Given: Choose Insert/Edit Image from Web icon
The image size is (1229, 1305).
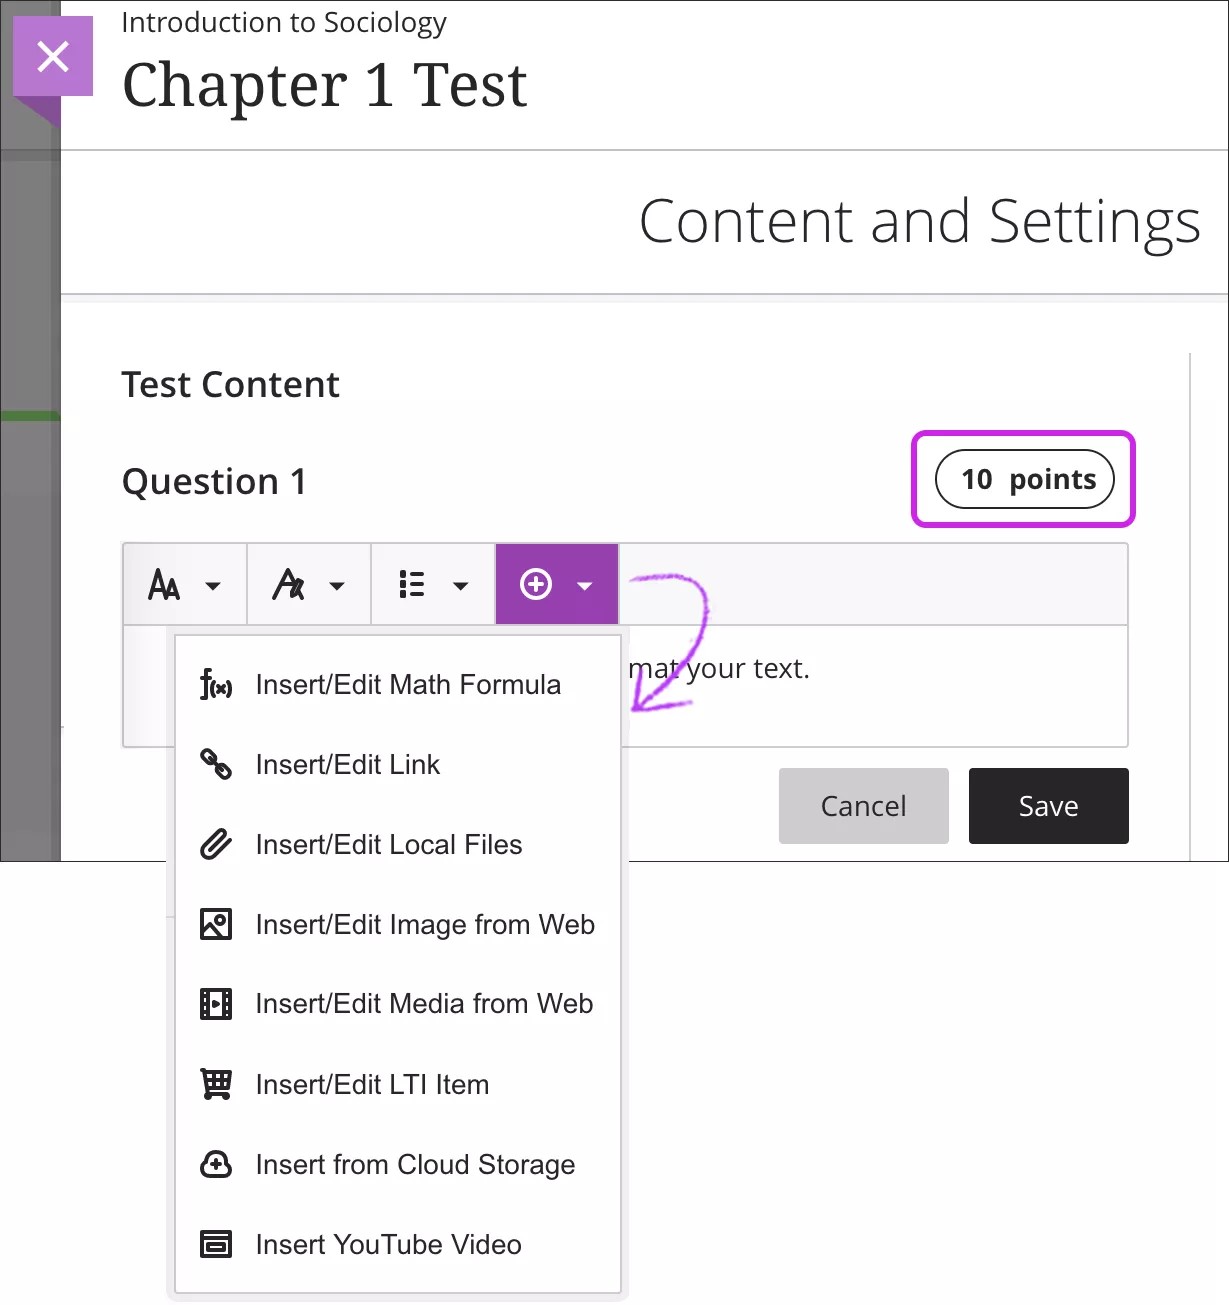Looking at the screenshot, I should coord(215,924).
